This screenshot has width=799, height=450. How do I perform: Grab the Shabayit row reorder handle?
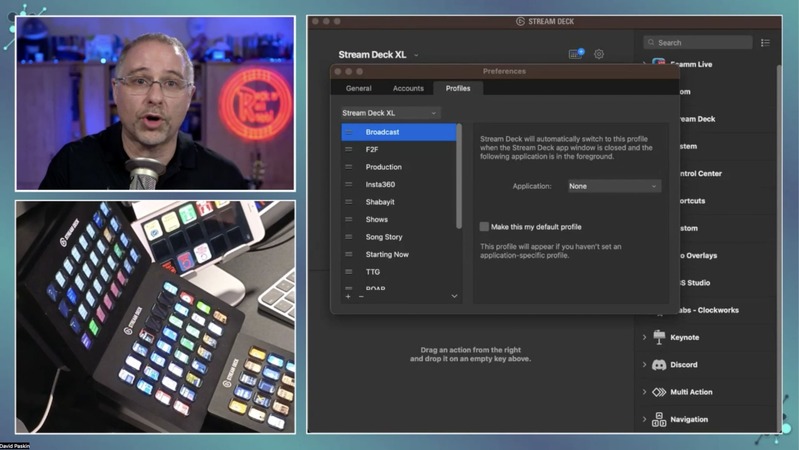click(349, 202)
